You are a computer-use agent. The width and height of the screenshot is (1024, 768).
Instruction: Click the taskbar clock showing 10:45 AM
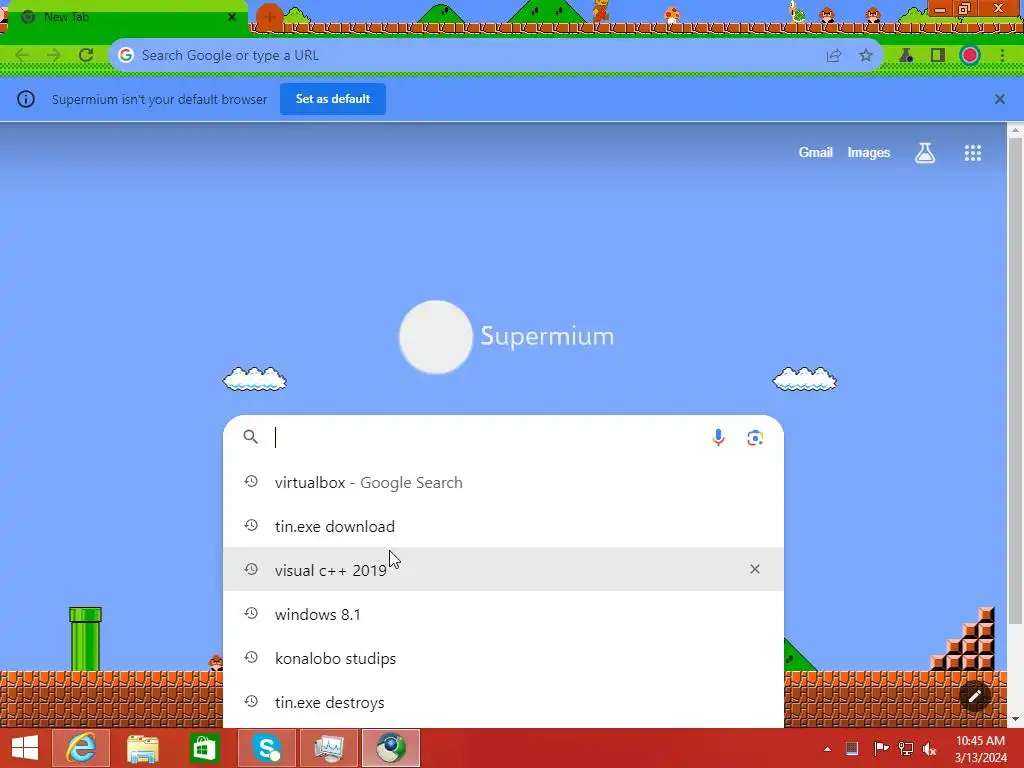click(980, 749)
